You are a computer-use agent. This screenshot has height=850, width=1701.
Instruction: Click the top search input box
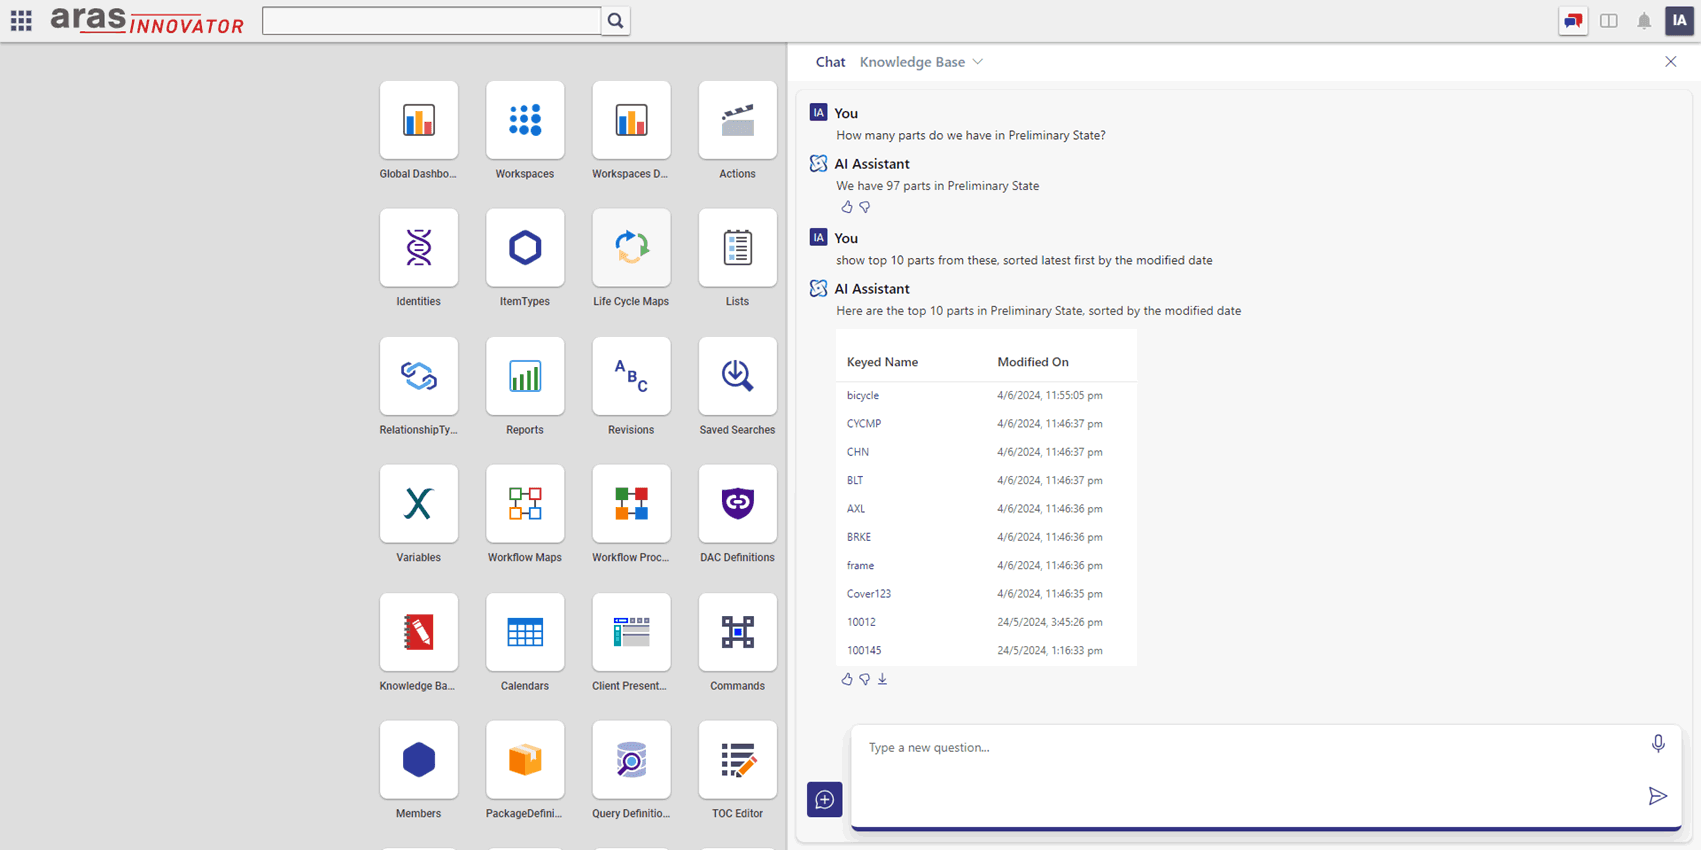click(x=432, y=20)
